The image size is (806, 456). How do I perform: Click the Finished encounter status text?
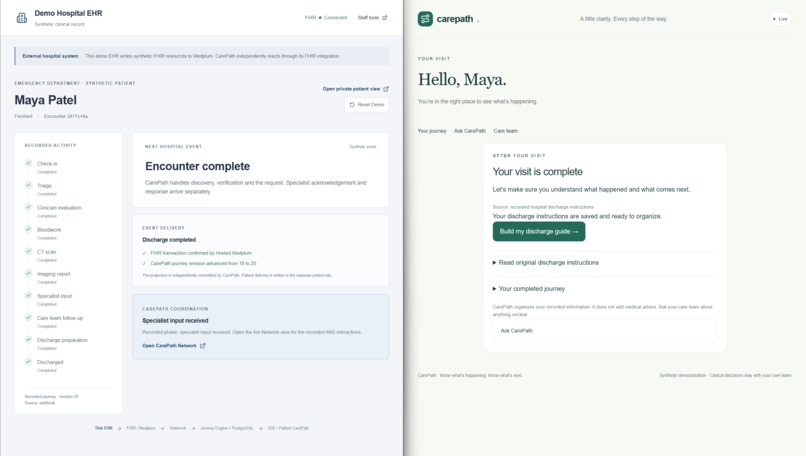click(x=23, y=117)
